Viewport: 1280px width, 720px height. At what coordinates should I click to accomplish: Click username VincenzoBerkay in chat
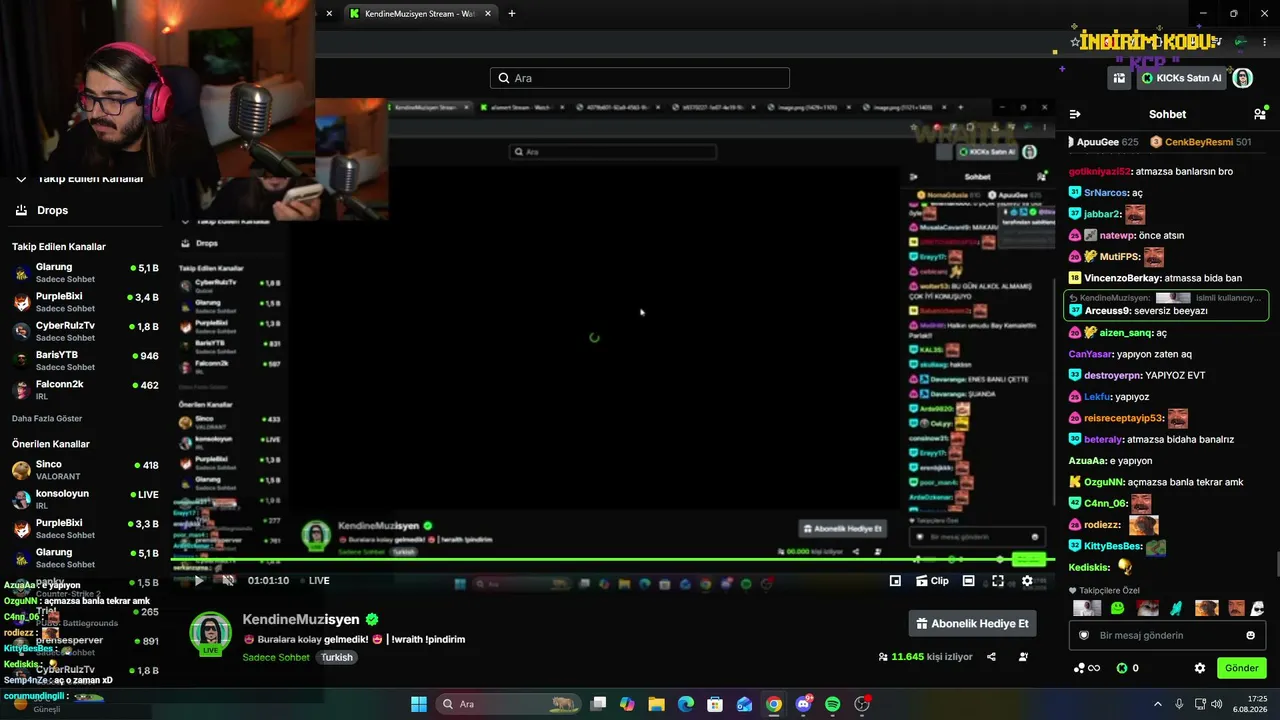[1123, 278]
